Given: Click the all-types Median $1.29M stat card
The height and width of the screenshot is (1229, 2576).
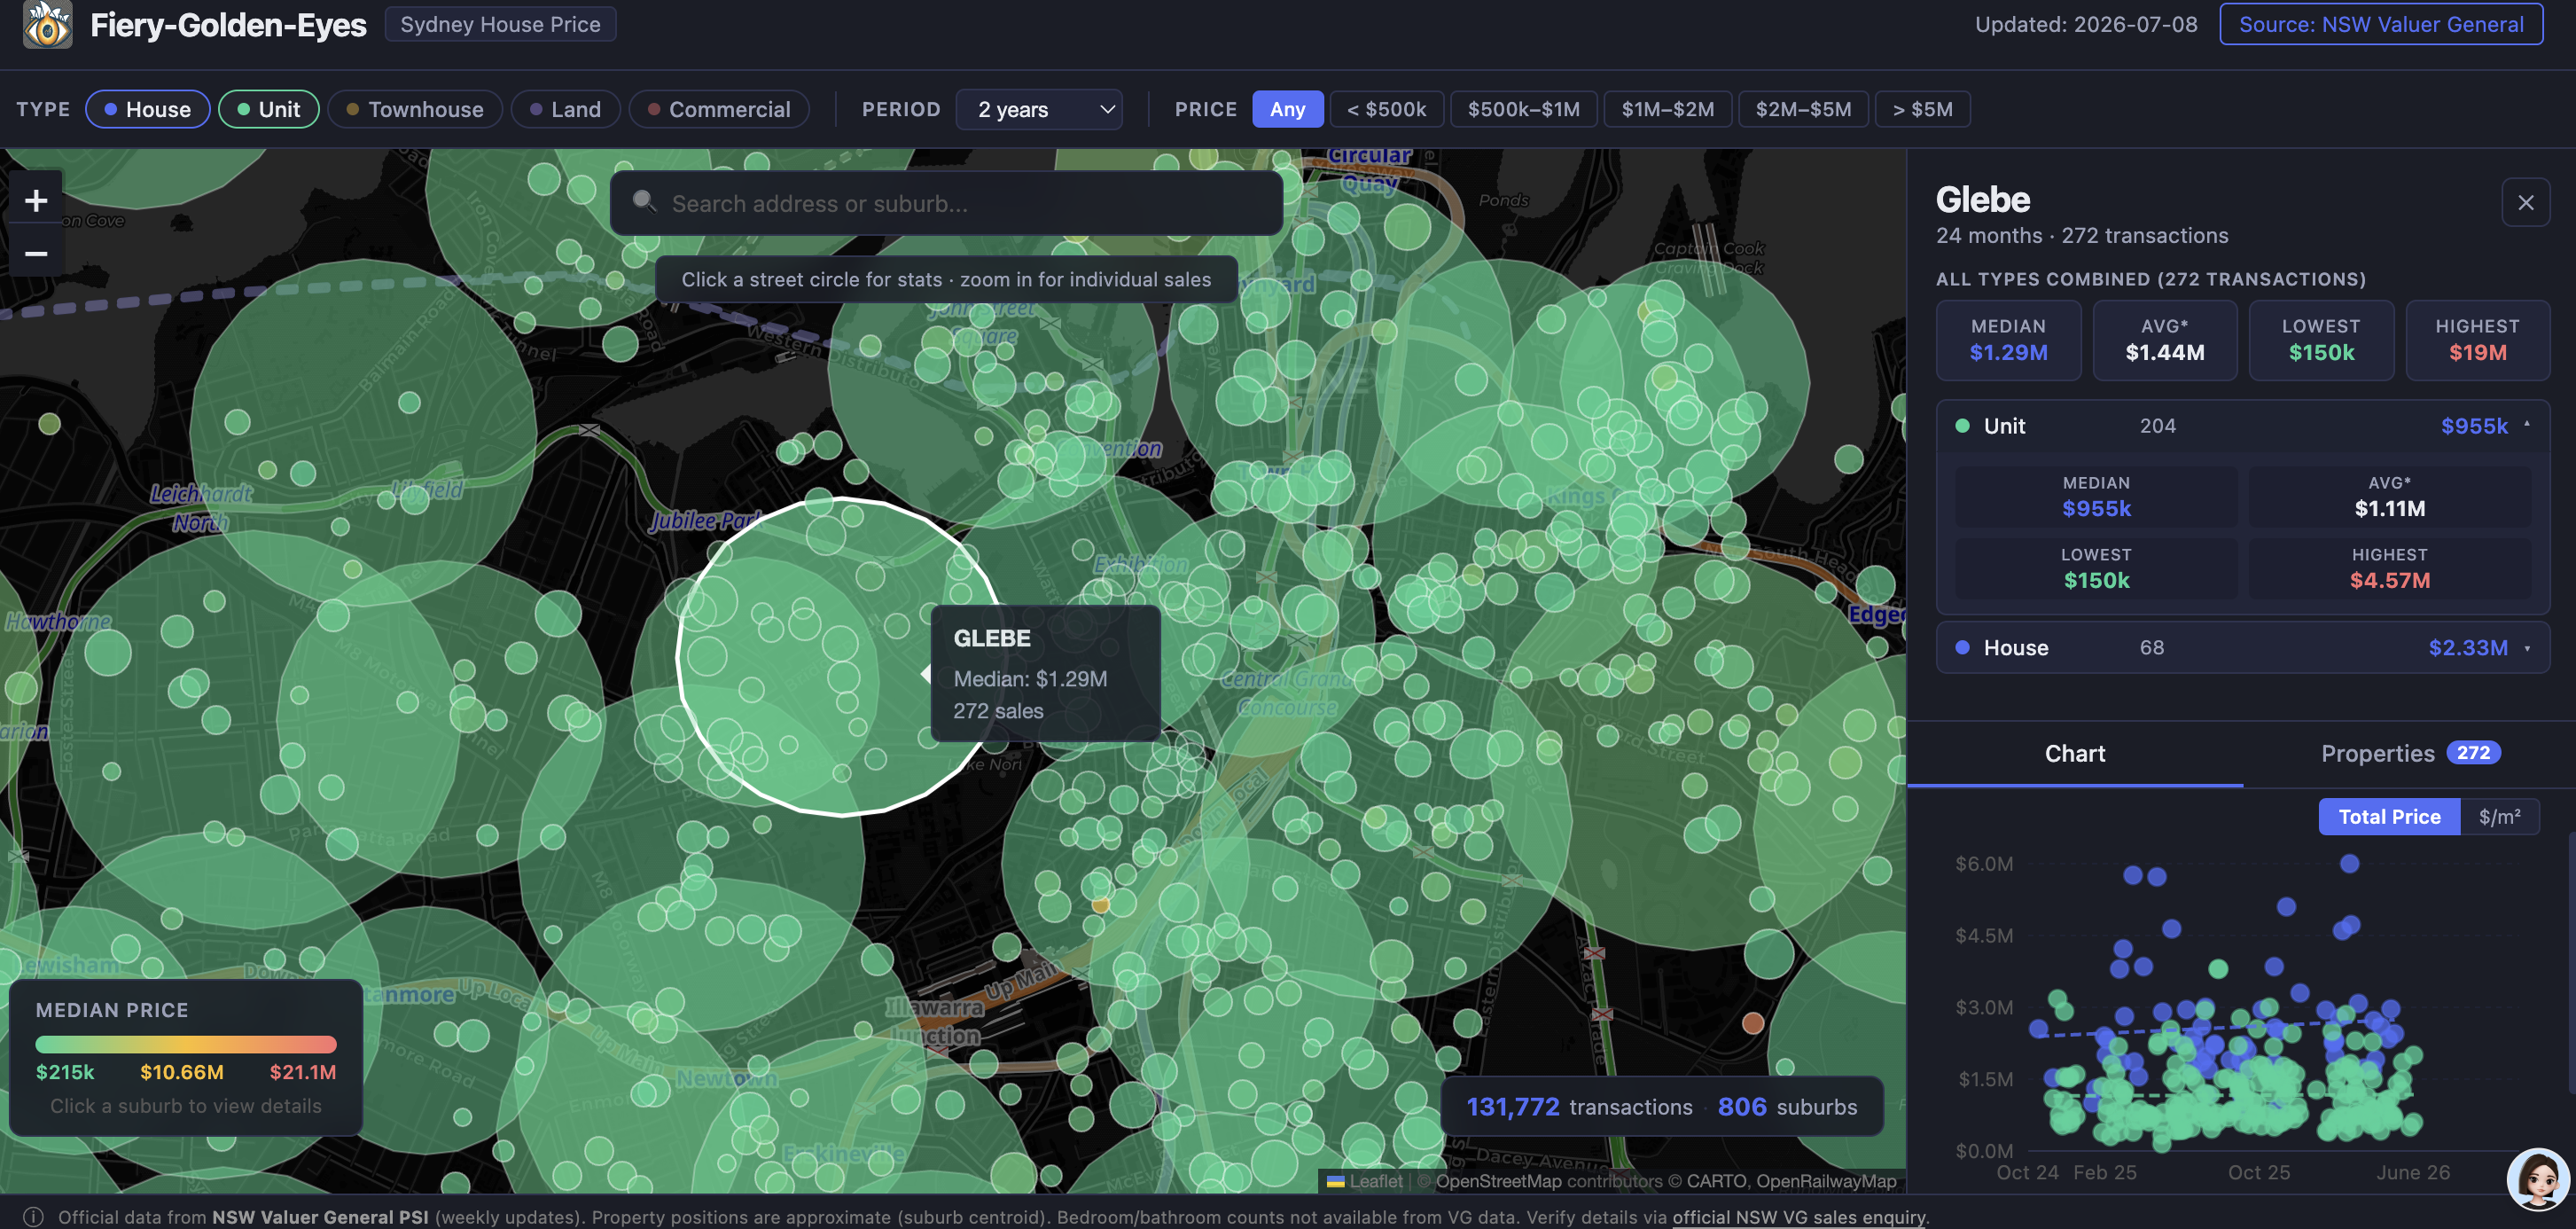Looking at the screenshot, I should pos(2008,340).
